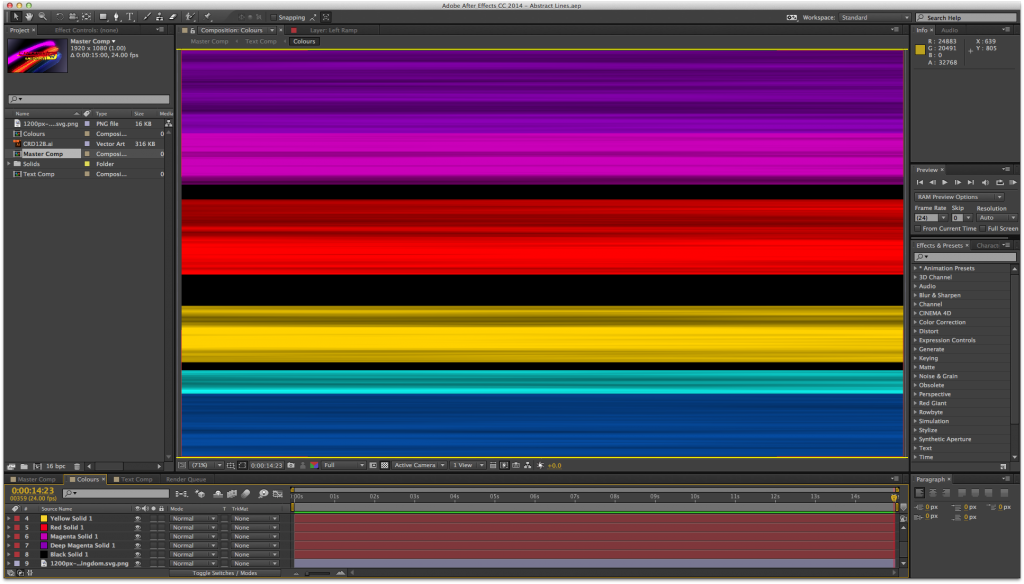The image size is (1024, 584).
Task: Select the Zoom magnifier tool
Action: tap(42, 17)
